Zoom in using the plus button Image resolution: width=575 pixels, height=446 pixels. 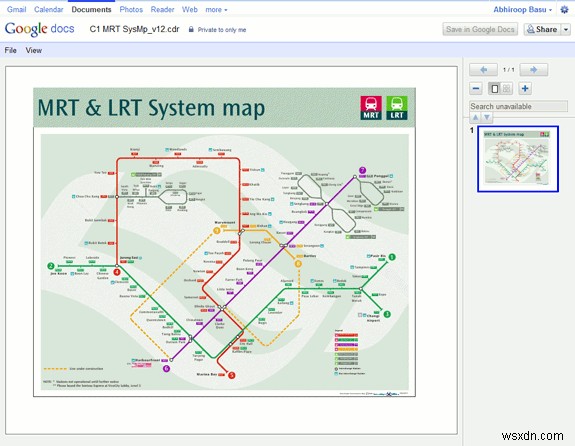coord(525,88)
